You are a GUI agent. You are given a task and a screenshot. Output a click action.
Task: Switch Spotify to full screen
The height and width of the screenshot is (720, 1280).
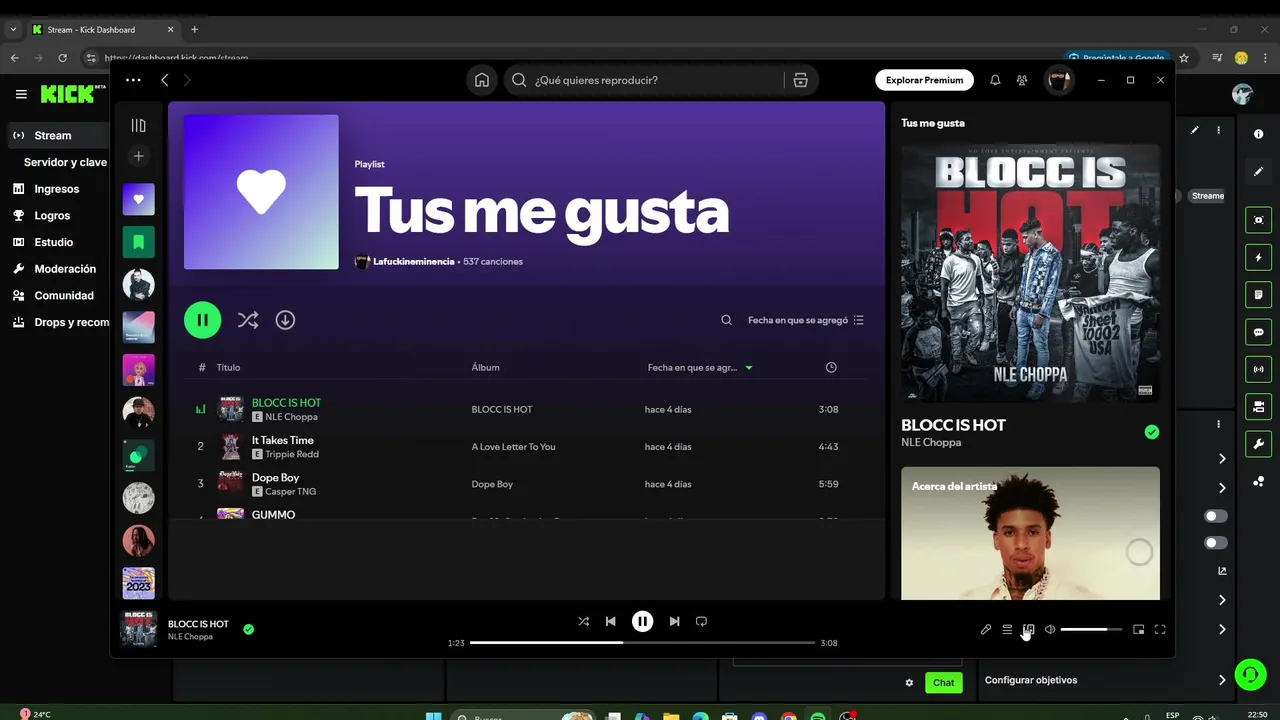click(1160, 629)
